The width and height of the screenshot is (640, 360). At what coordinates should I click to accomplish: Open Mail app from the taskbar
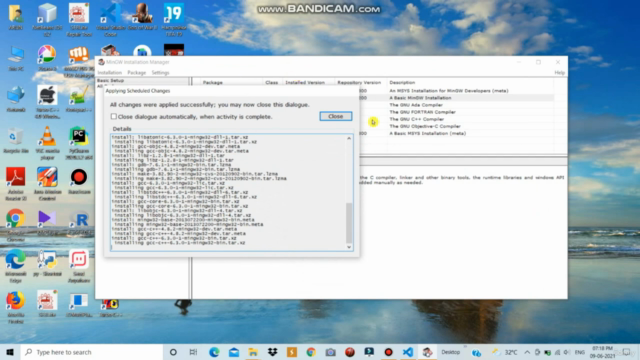pyautogui.click(x=233, y=352)
